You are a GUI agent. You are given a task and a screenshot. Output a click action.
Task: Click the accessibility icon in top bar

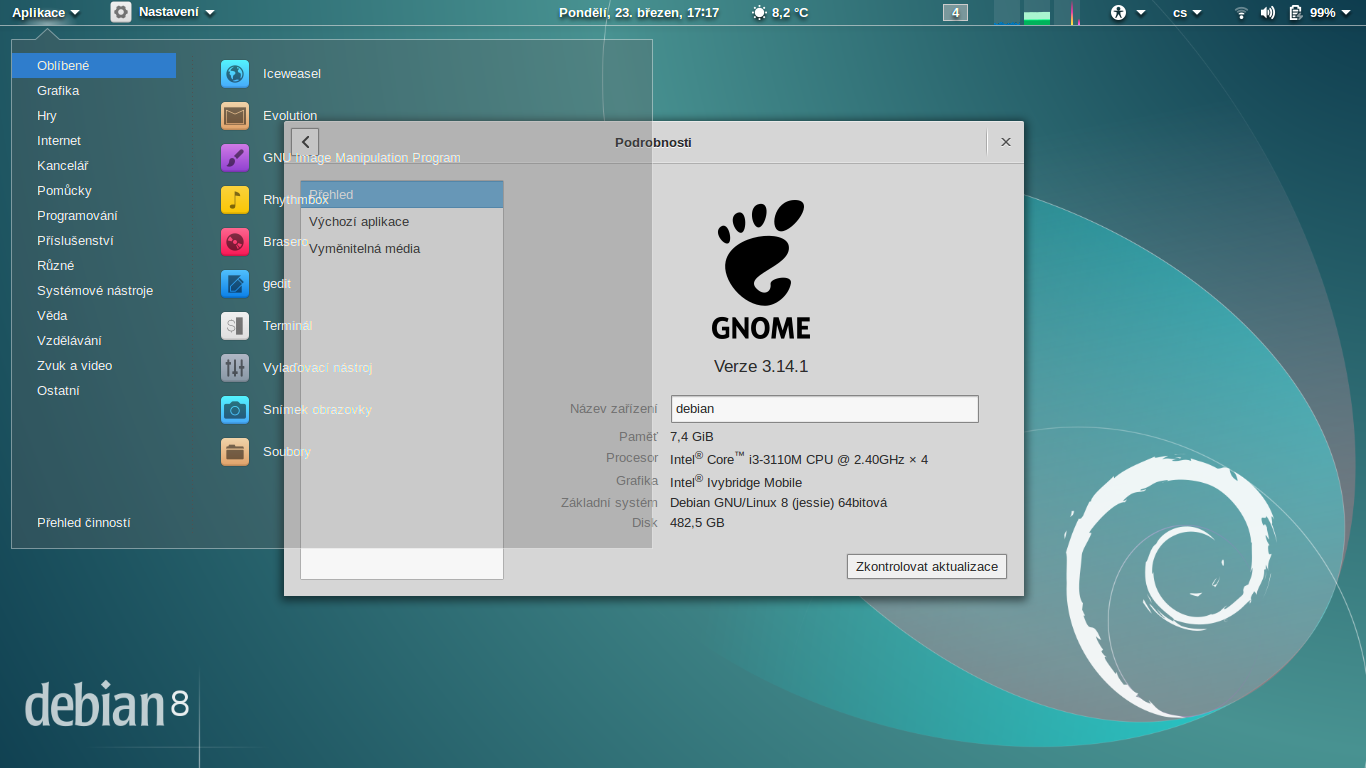click(1119, 13)
